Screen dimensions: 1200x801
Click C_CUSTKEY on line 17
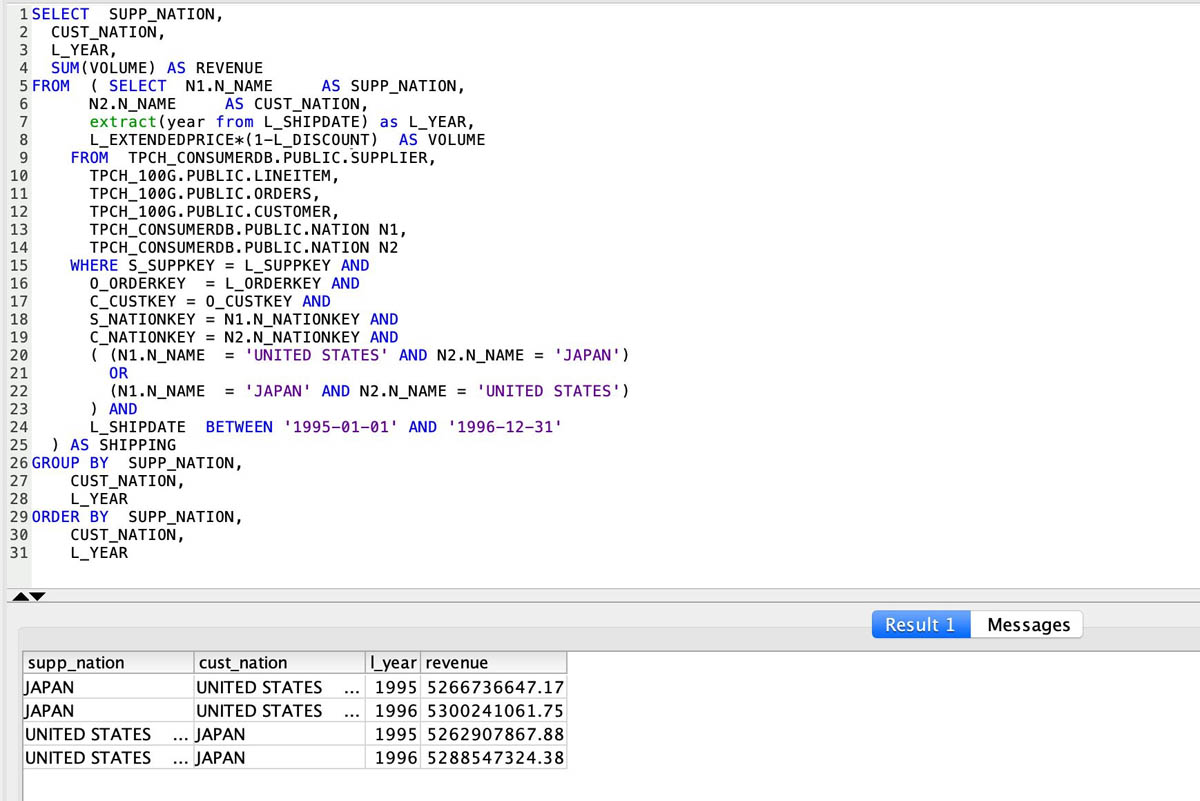[133, 302]
